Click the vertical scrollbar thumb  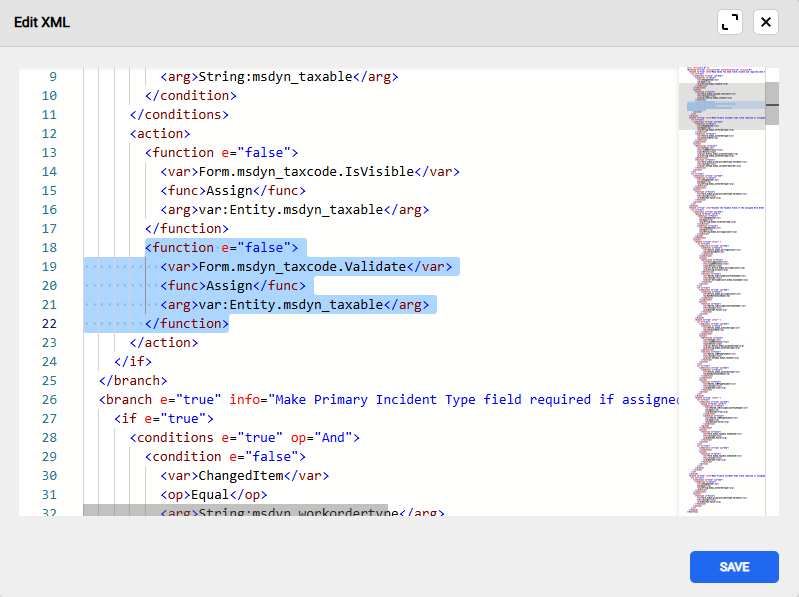(772, 94)
